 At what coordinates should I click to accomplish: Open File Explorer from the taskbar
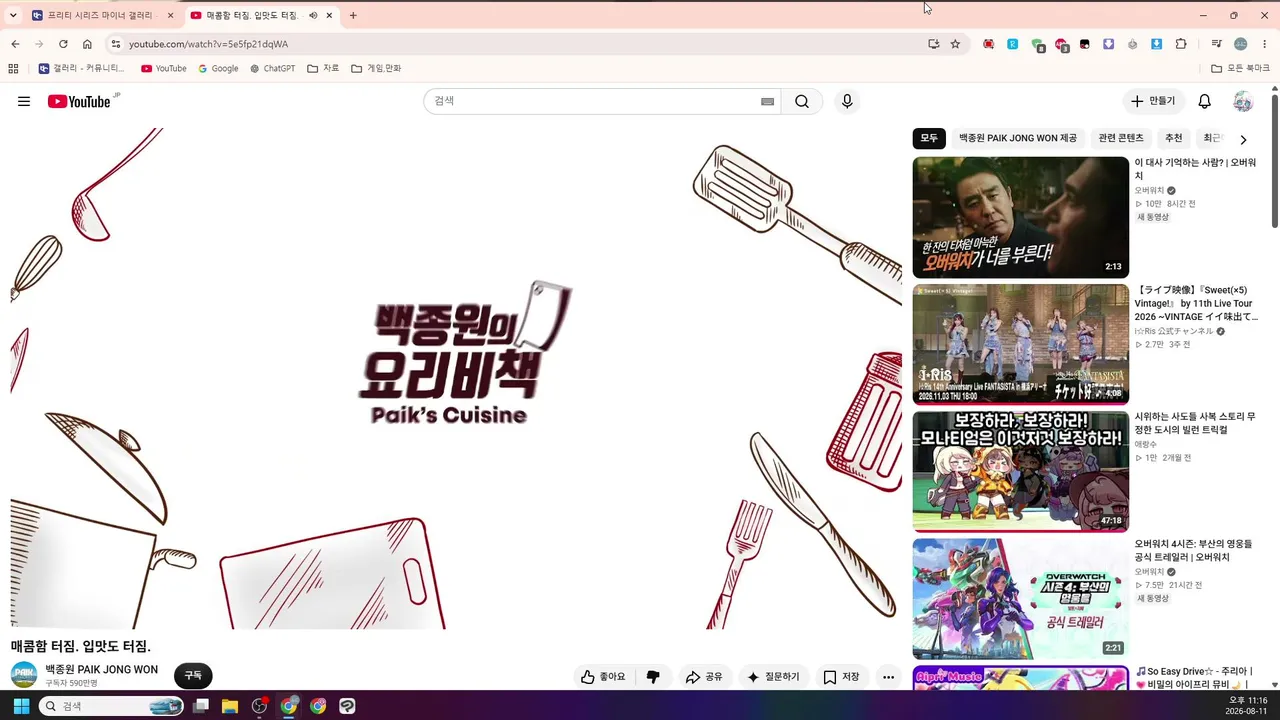click(230, 706)
